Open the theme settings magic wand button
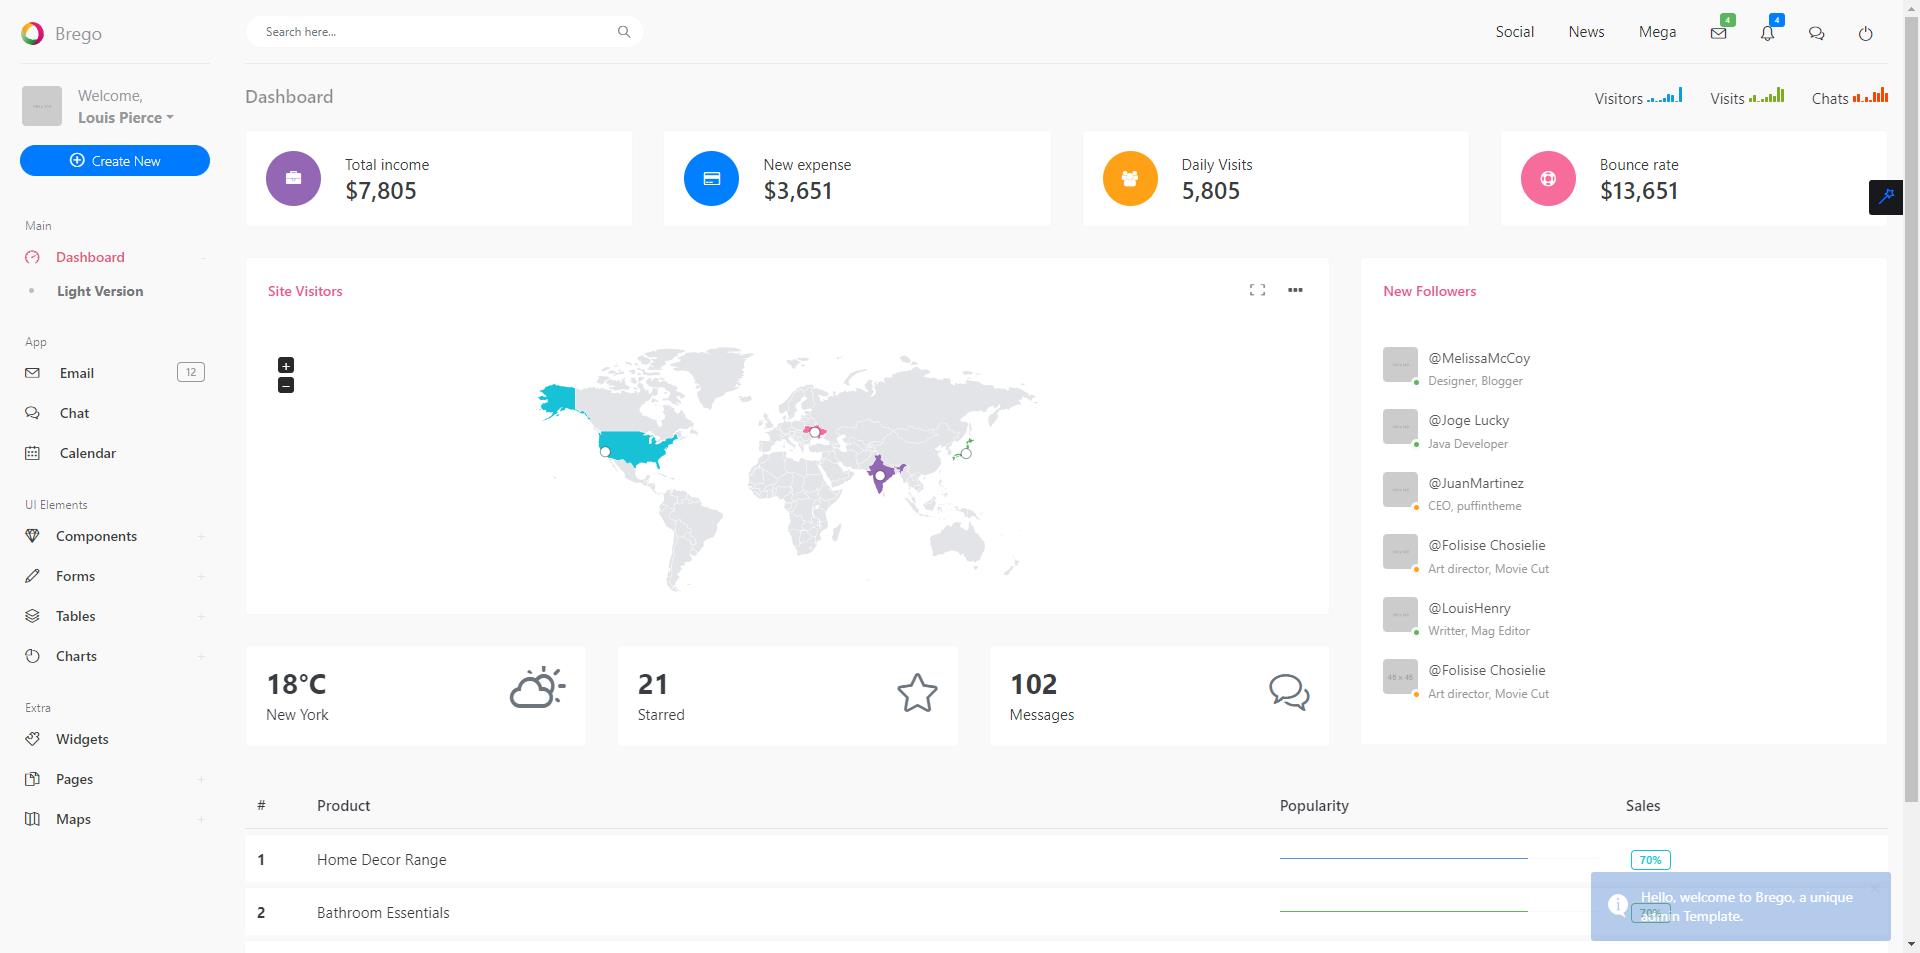This screenshot has height=953, width=1920. coord(1886,197)
